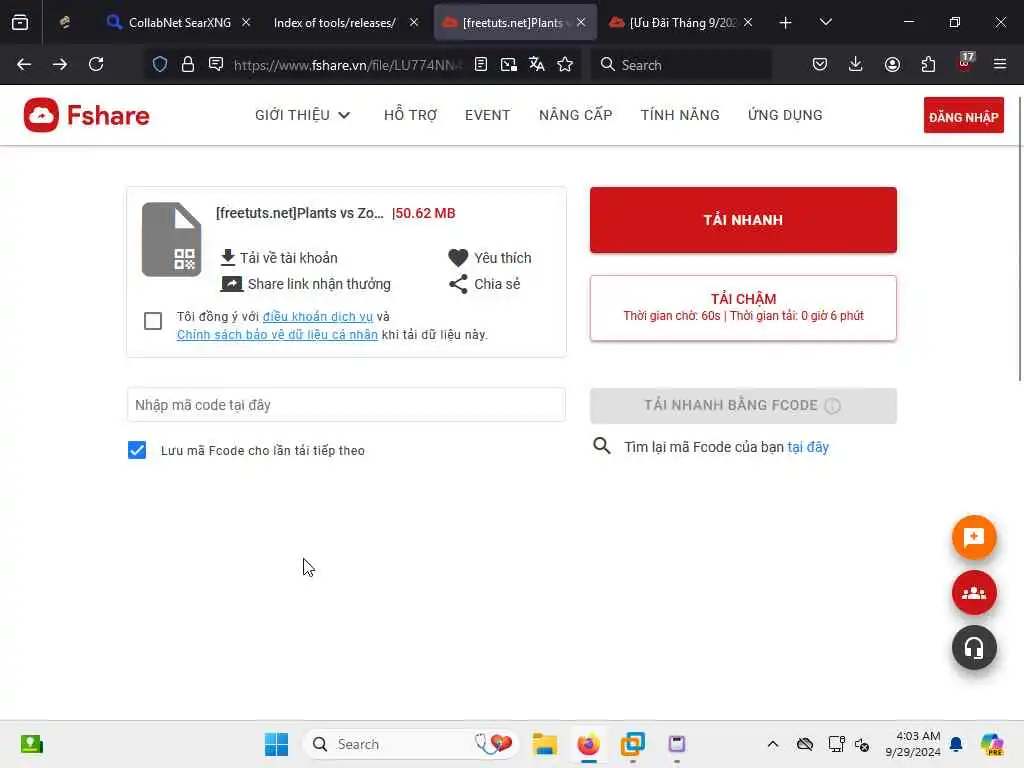Click Nhập mã code input field

[346, 405]
